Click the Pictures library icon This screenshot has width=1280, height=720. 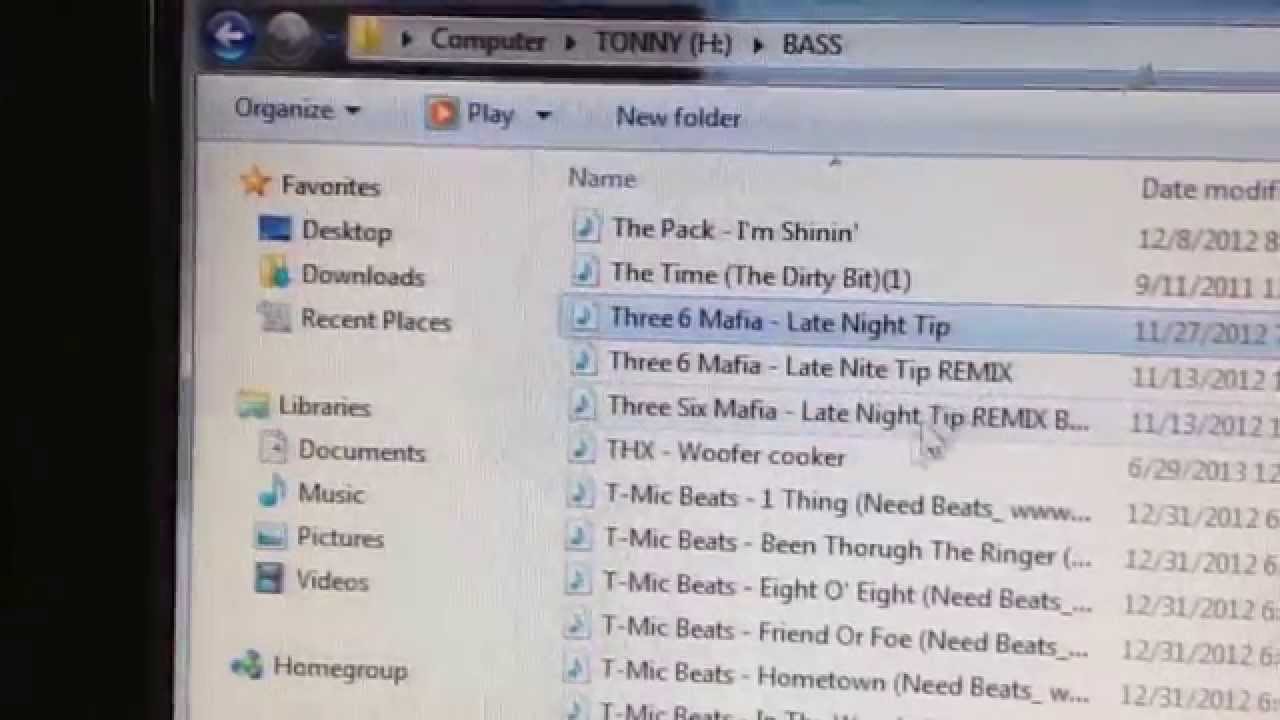[x=270, y=537]
